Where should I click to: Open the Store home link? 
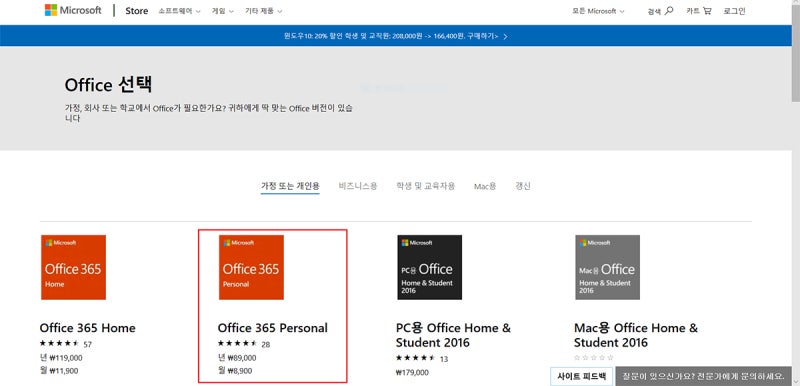coord(137,11)
